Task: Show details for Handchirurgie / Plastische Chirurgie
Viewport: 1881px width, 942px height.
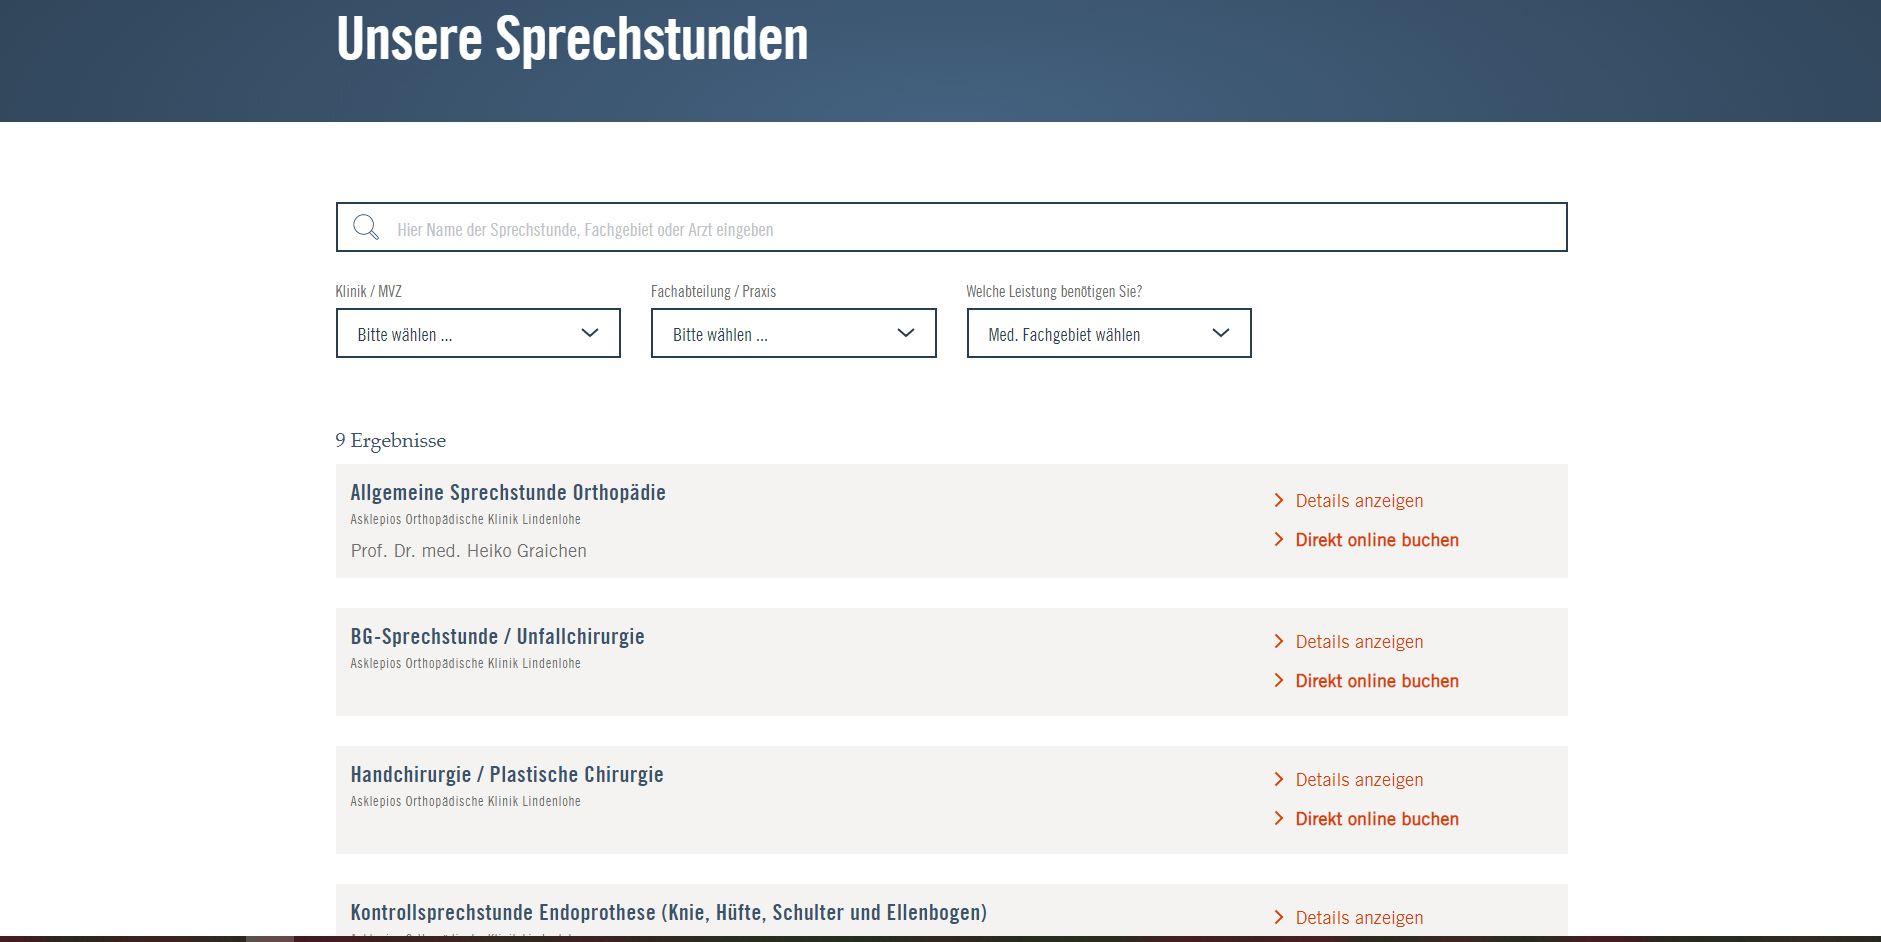Action: (x=1349, y=780)
